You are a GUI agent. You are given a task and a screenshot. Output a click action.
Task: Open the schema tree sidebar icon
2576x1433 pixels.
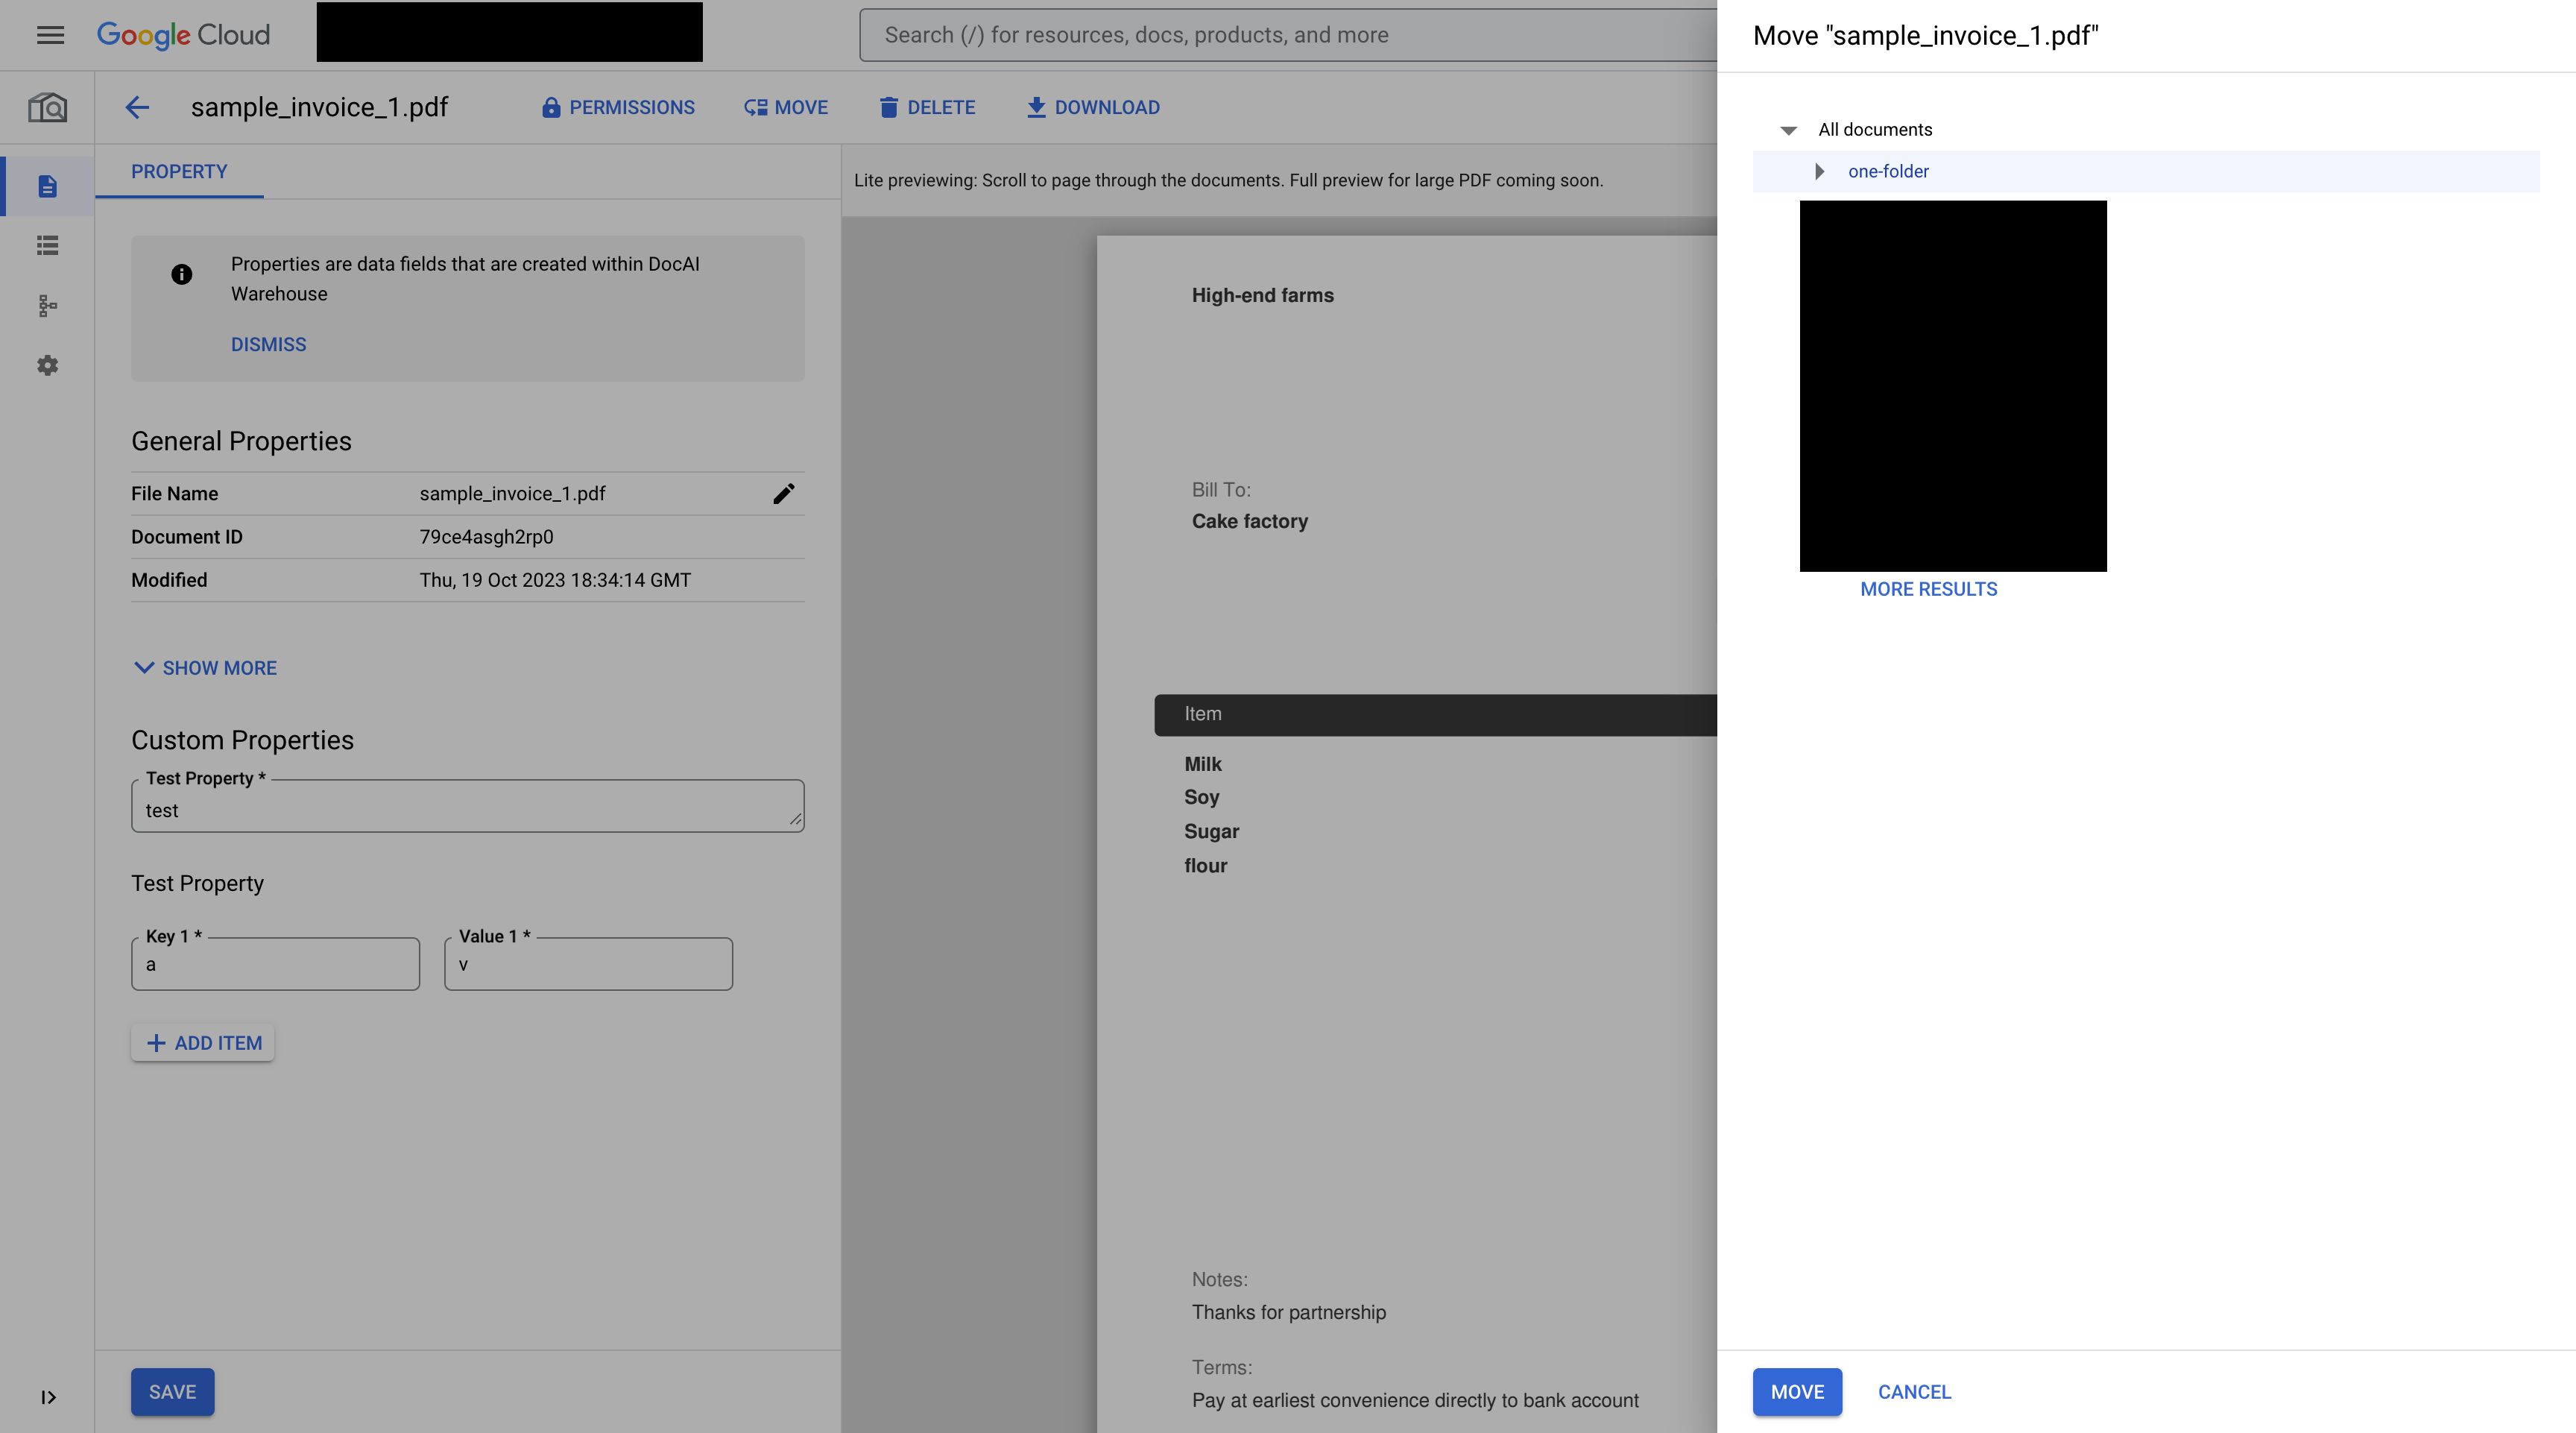(47, 306)
